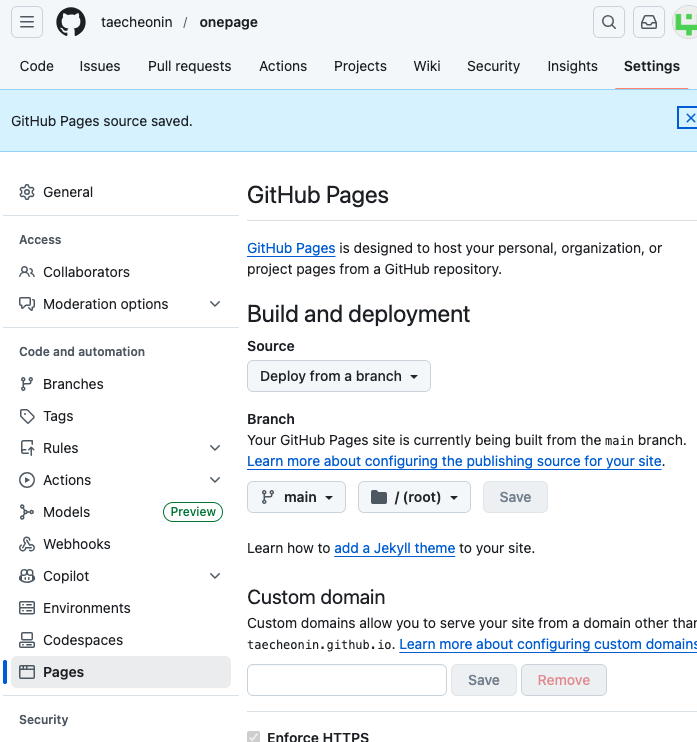Click the Preview badge beside Models

193,512
